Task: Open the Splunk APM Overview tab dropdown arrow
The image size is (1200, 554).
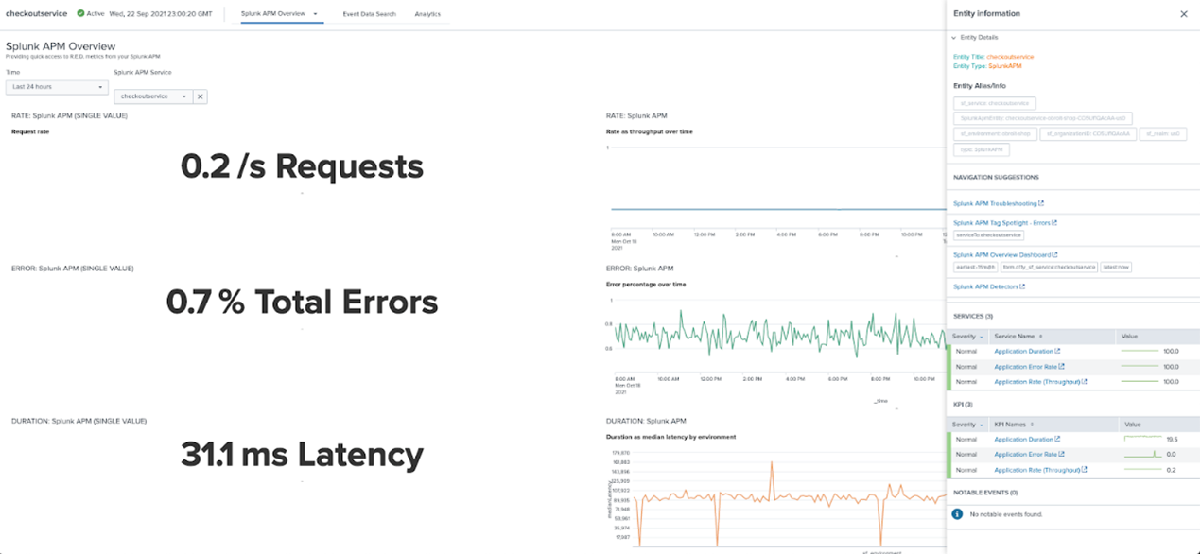Action: click(x=316, y=15)
